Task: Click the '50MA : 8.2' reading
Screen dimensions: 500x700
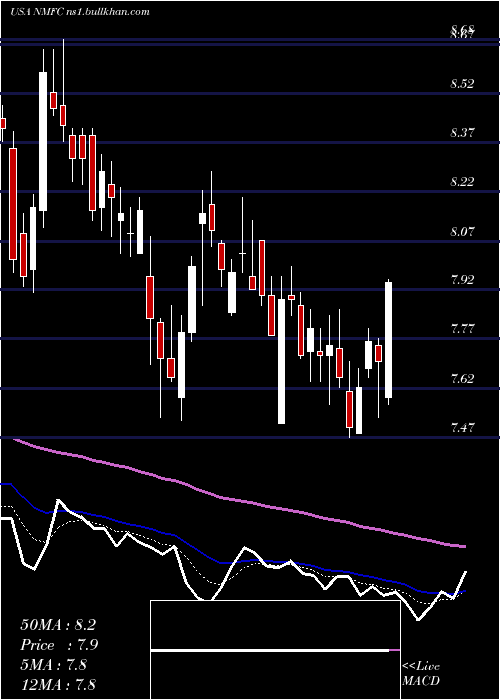Action: point(58,625)
